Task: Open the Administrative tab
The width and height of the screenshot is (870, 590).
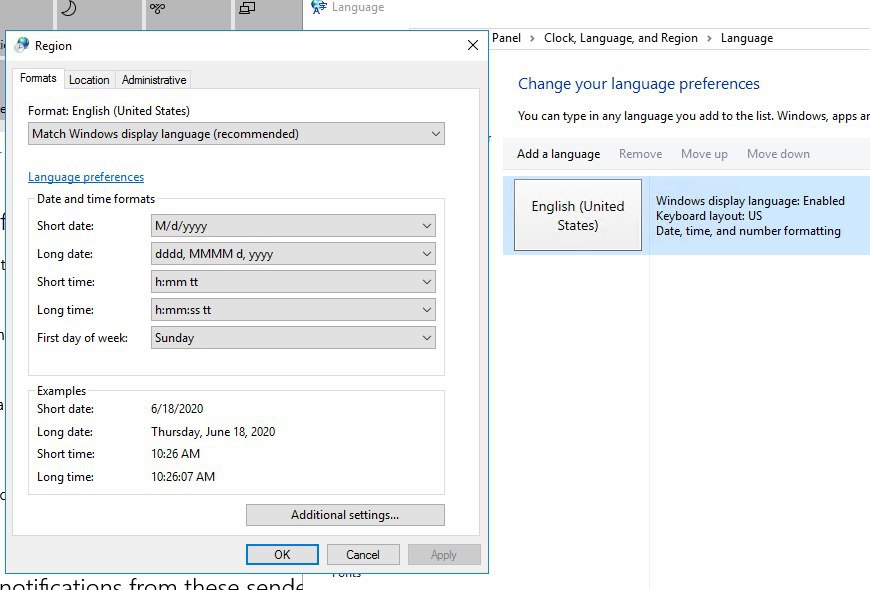Action: (154, 80)
